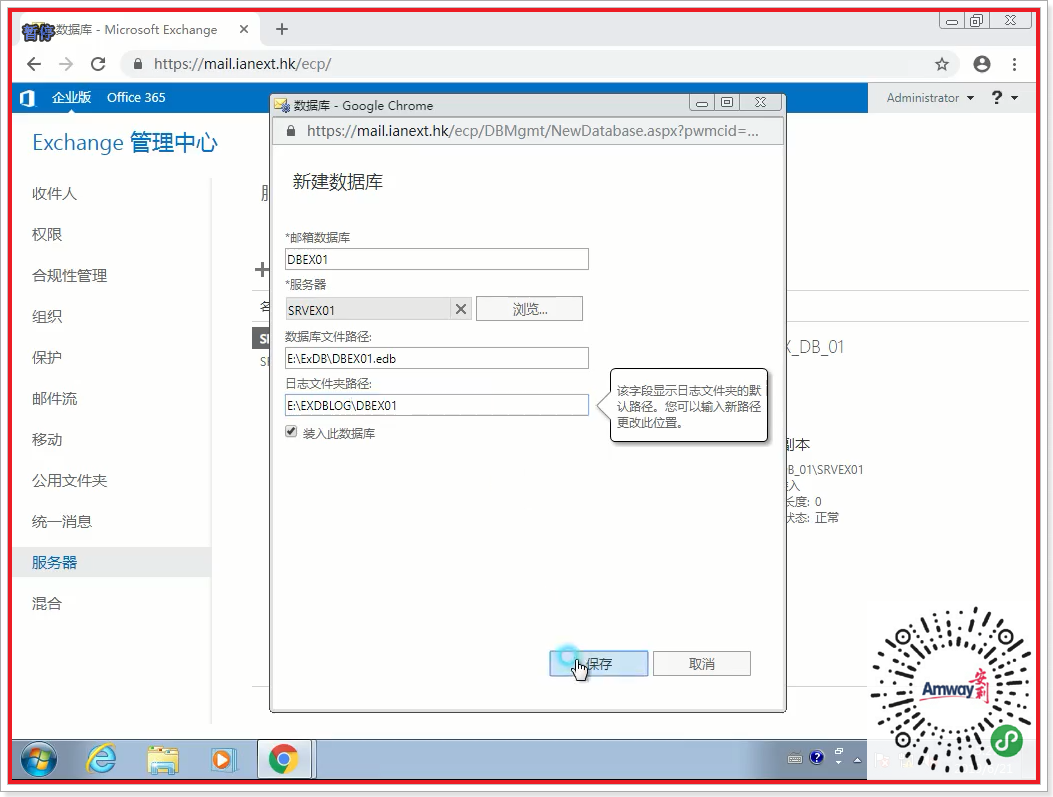Click the popup window URL bar
This screenshot has height=797, width=1053.
click(x=527, y=131)
